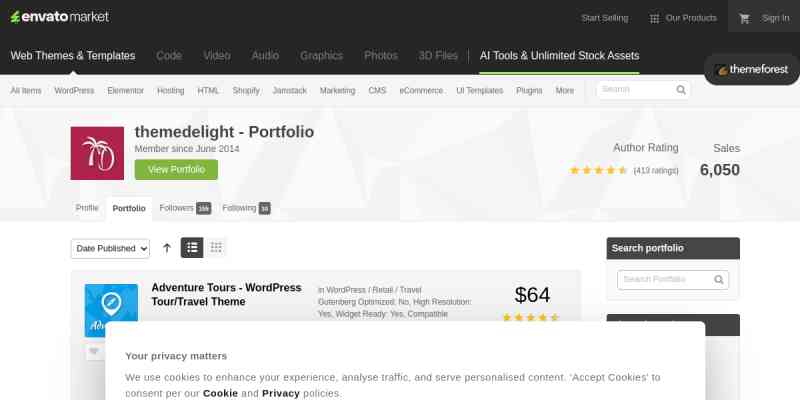
Task: Focus the Search Portfolio input field
Action: (667, 280)
